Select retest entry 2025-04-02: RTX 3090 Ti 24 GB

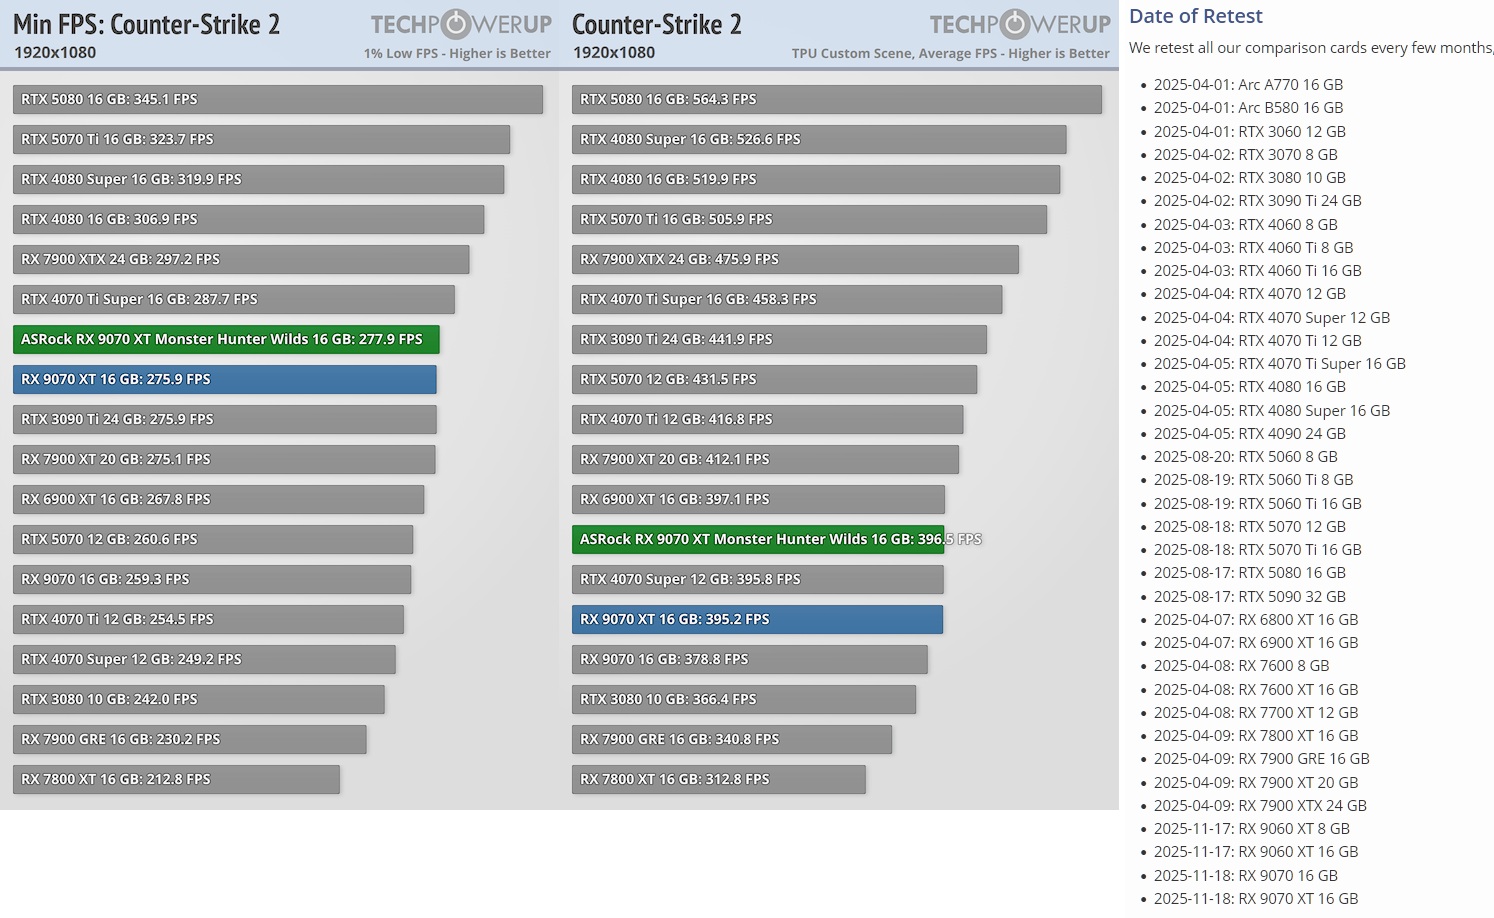tap(1258, 201)
